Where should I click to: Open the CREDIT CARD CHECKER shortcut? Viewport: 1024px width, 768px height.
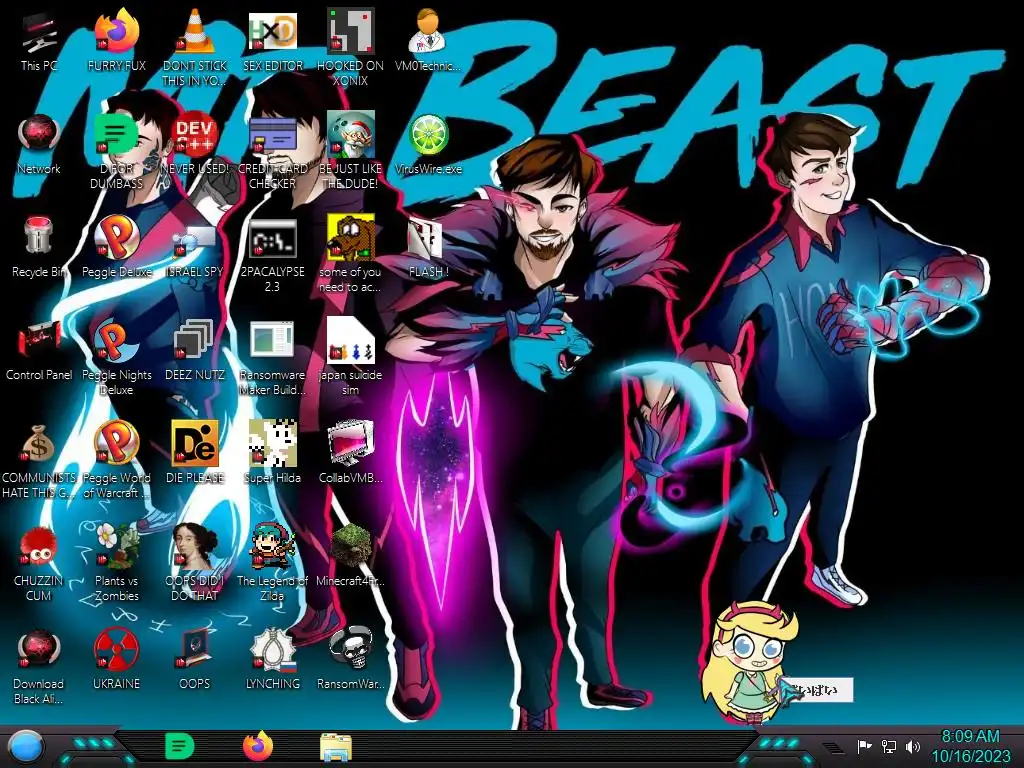coord(272,152)
